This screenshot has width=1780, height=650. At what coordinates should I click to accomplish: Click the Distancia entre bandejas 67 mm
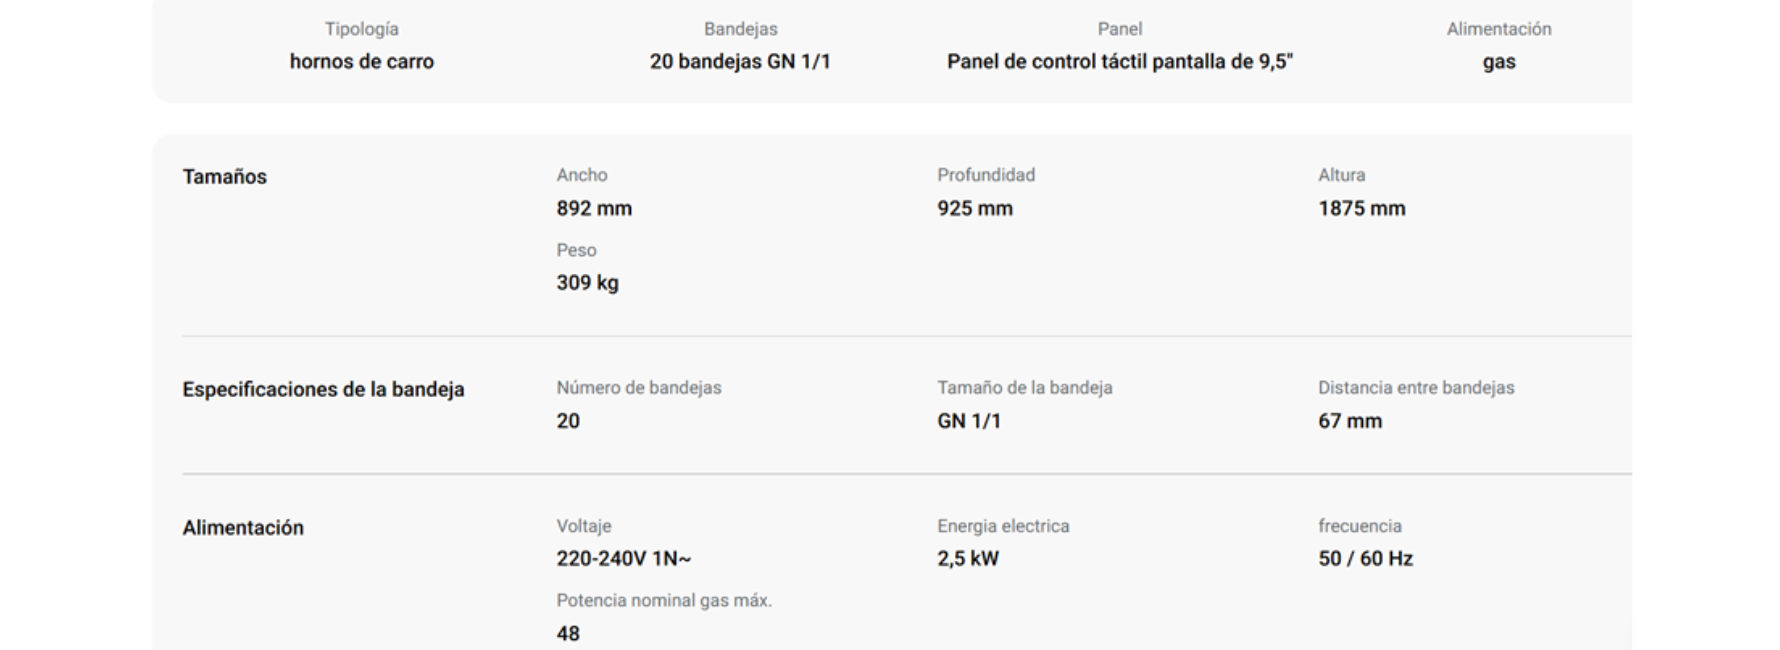[1350, 421]
